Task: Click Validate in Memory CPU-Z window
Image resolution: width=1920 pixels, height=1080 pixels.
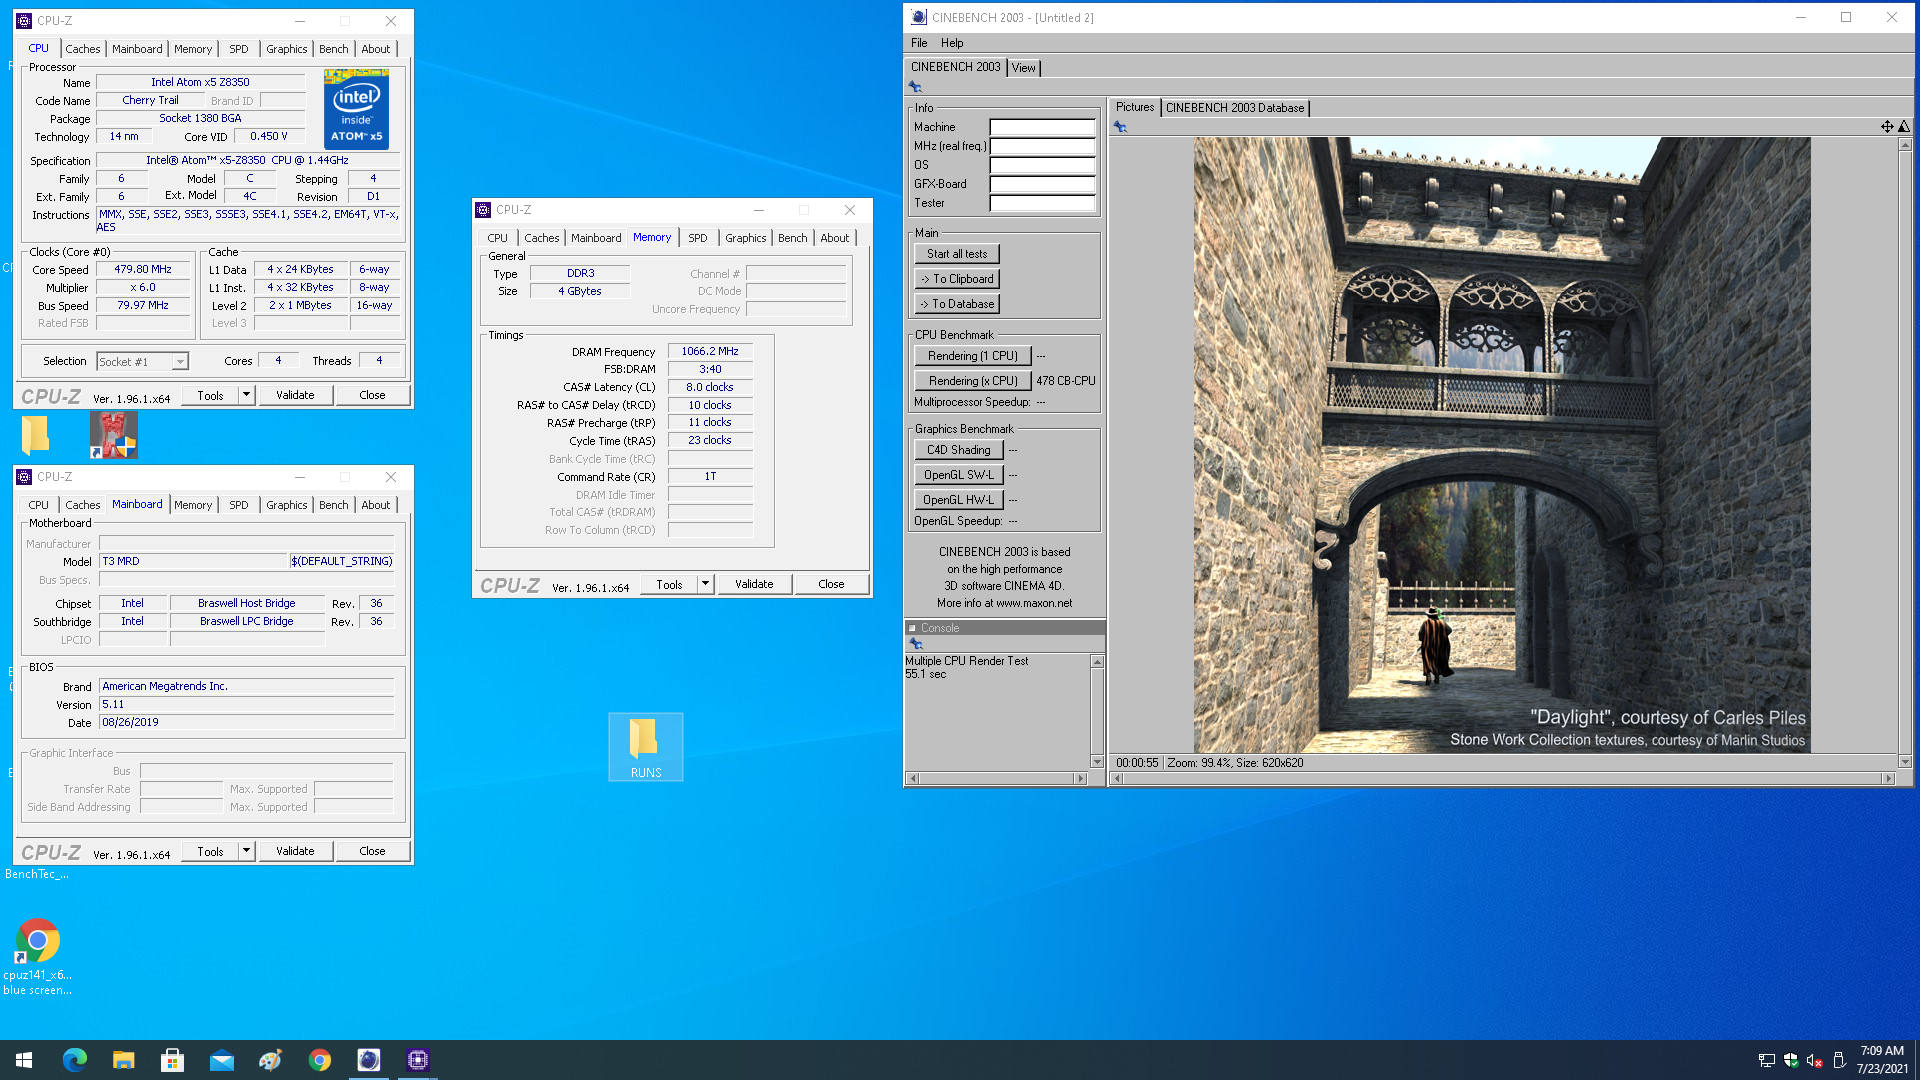Action: [755, 584]
